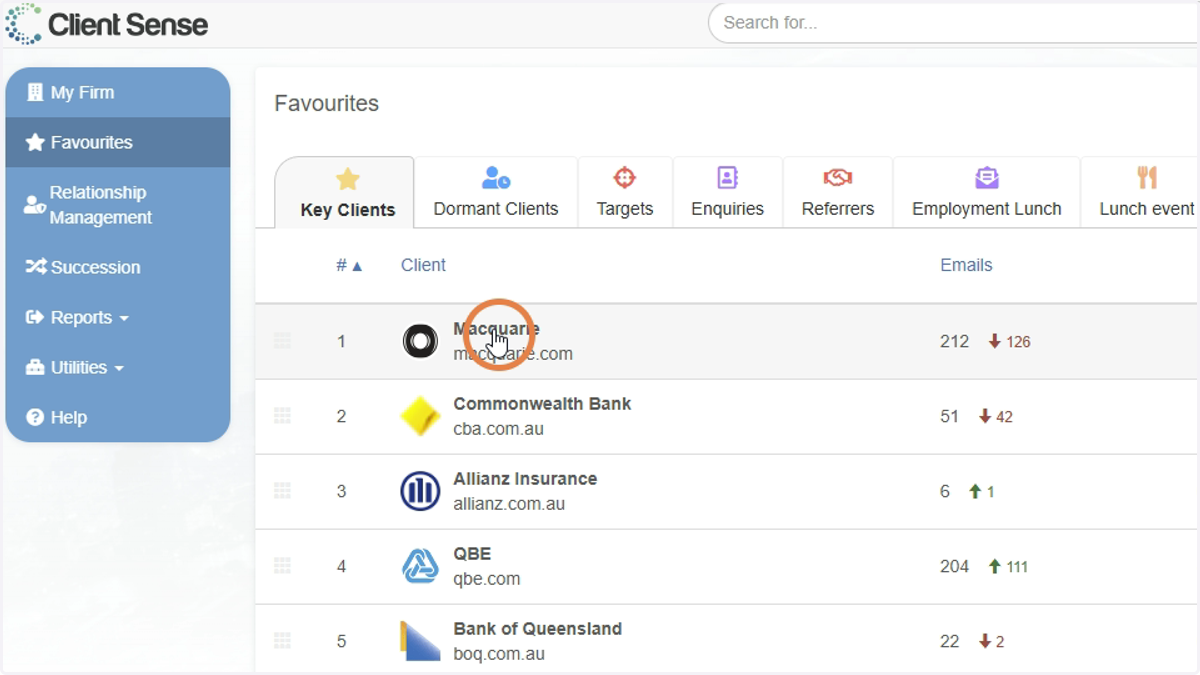Click the Commonwealth Bank email count 51
This screenshot has width=1200, height=675.
(949, 416)
